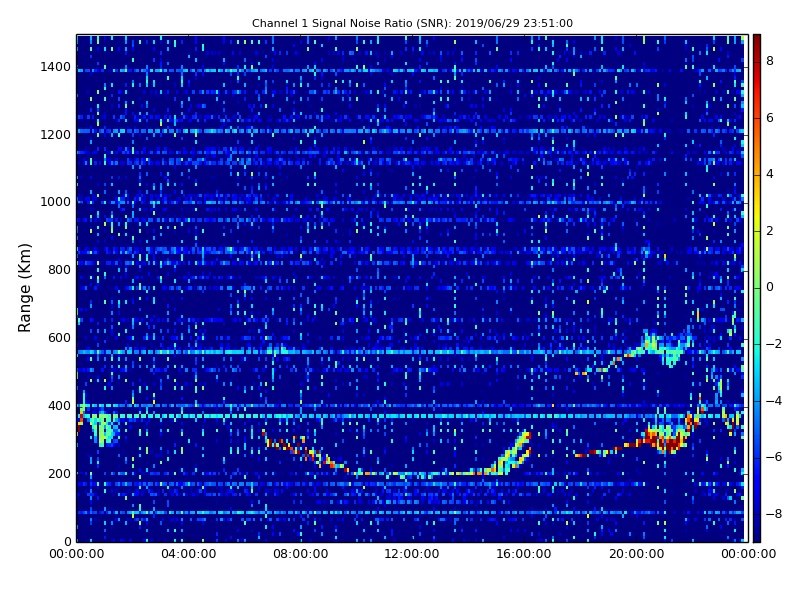Click the 08:00:00 time tick label
Image resolution: width=800 pixels, height=600 pixels.
(301, 554)
